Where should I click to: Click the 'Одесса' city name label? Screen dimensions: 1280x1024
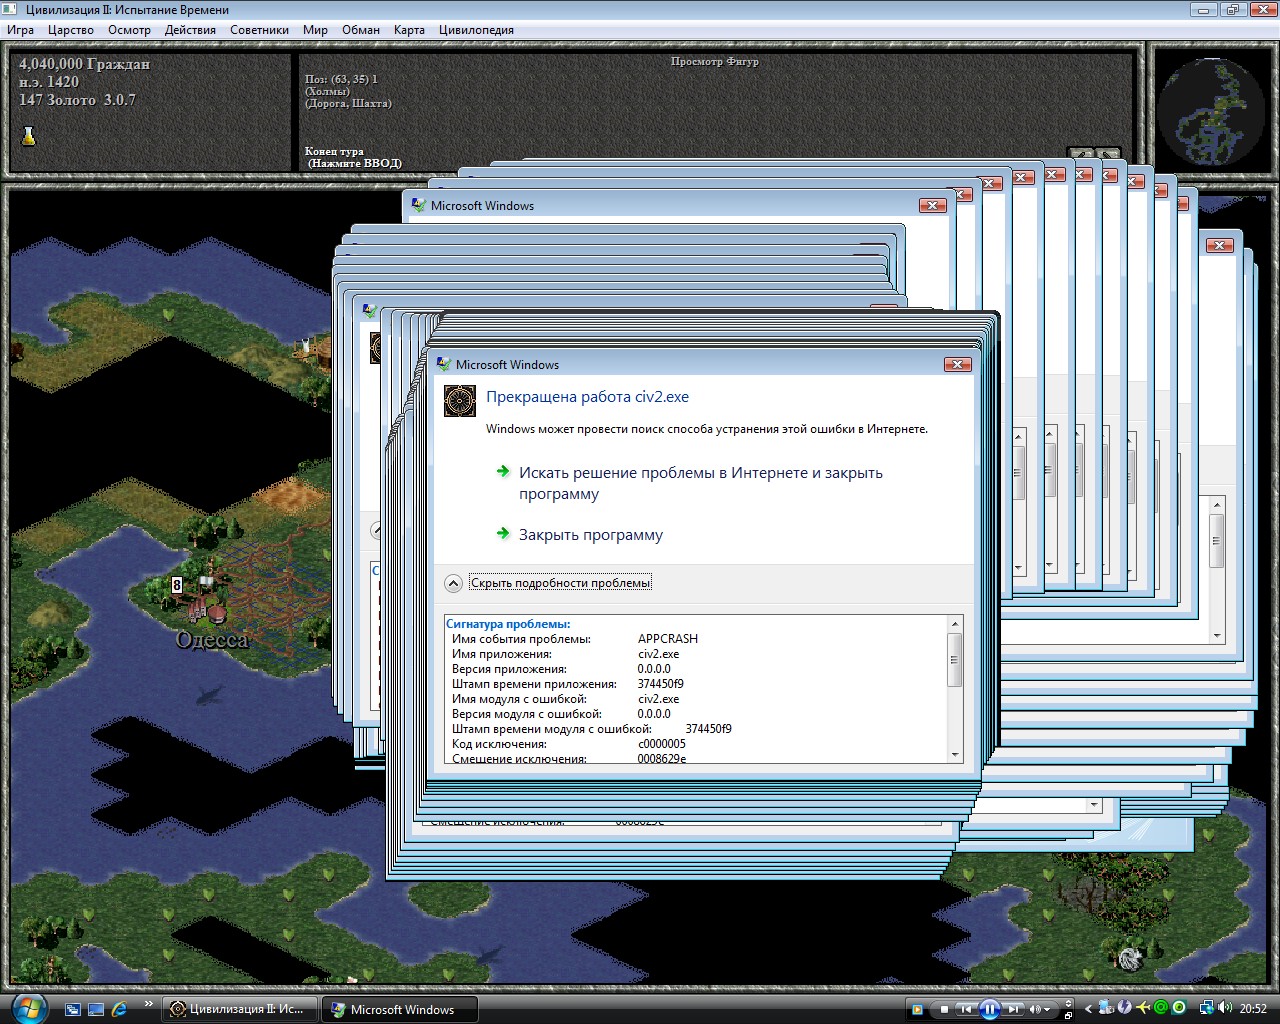[212, 640]
